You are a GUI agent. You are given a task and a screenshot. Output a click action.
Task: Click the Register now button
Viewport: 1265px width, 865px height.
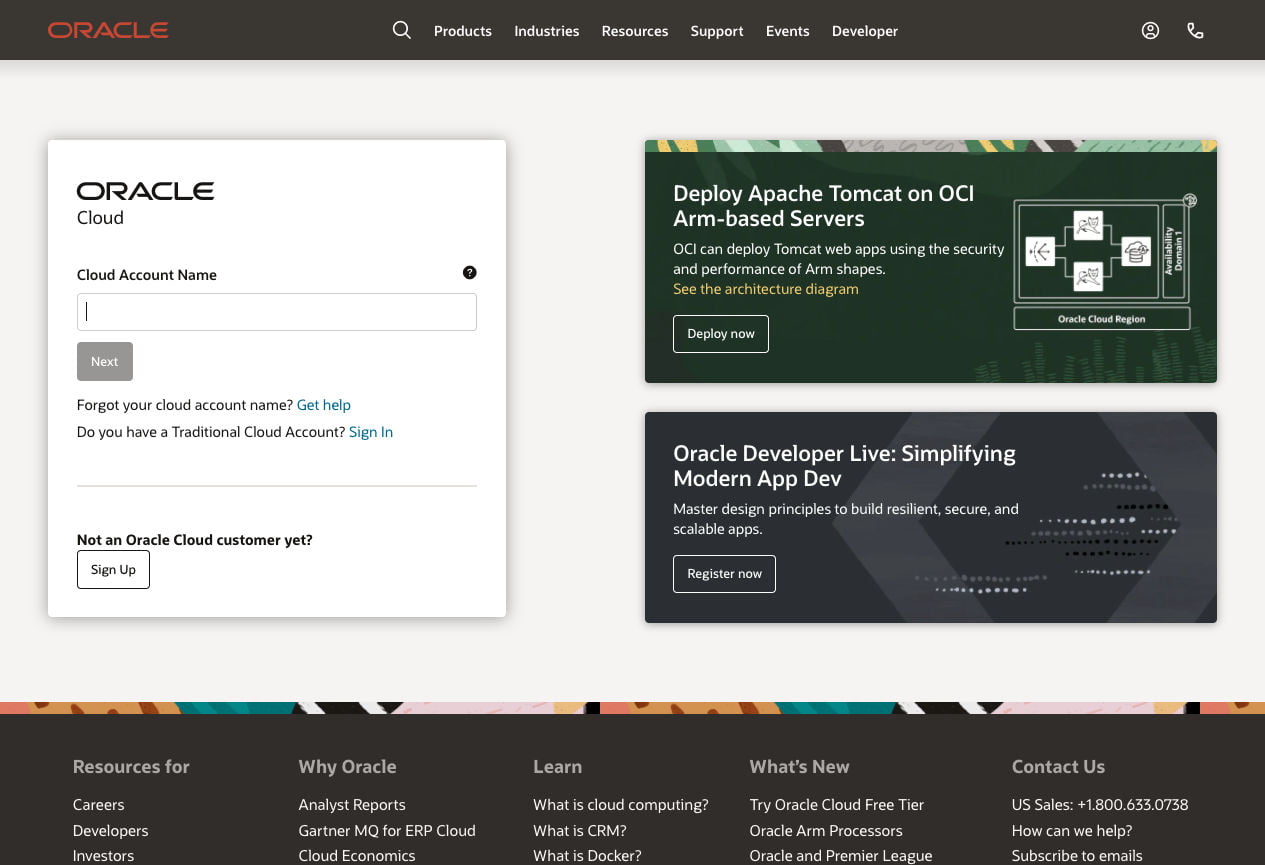click(x=724, y=574)
